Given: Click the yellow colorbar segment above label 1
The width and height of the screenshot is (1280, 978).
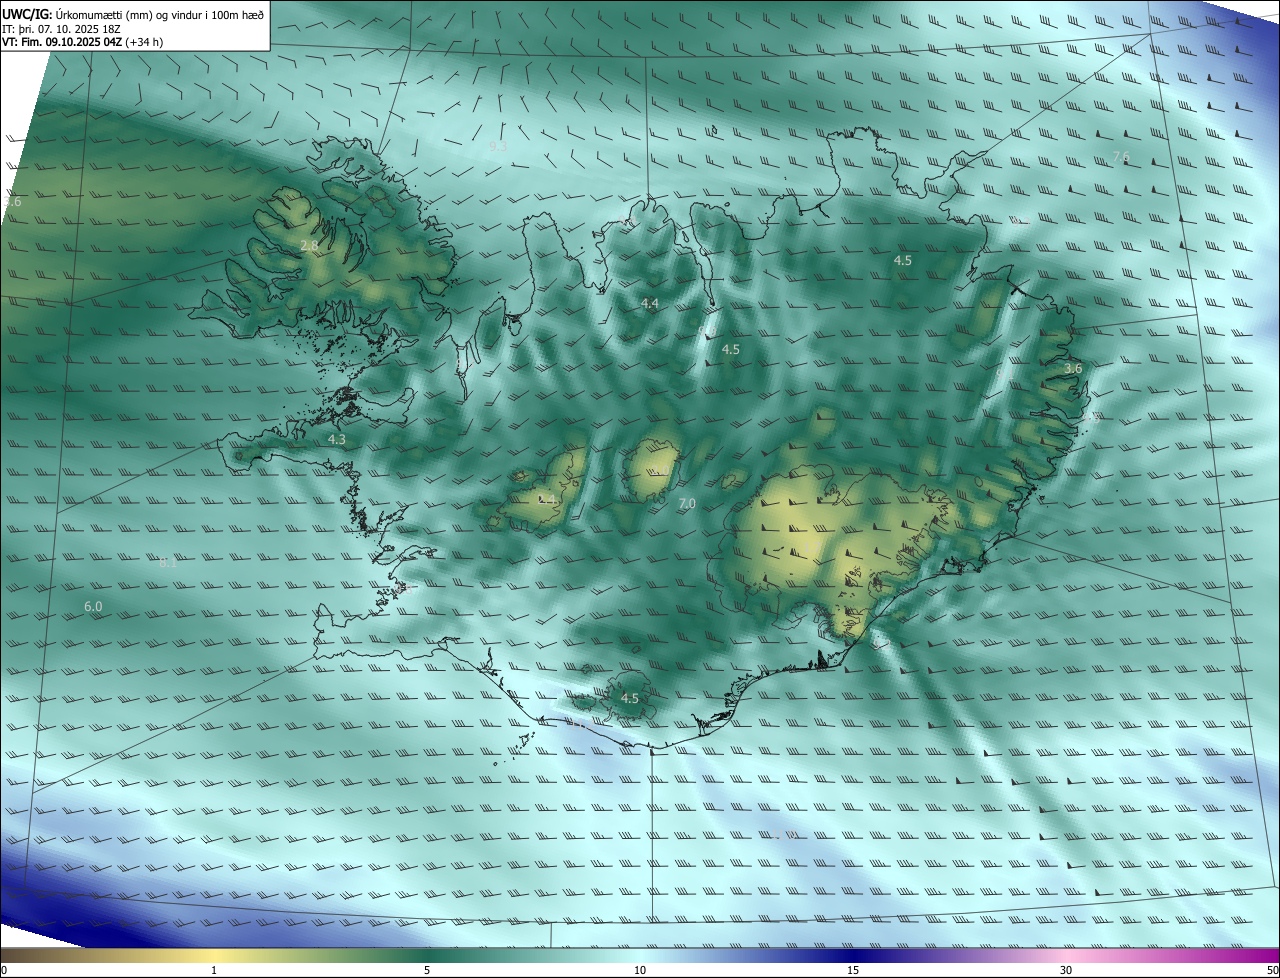Looking at the screenshot, I should pyautogui.click(x=214, y=954).
